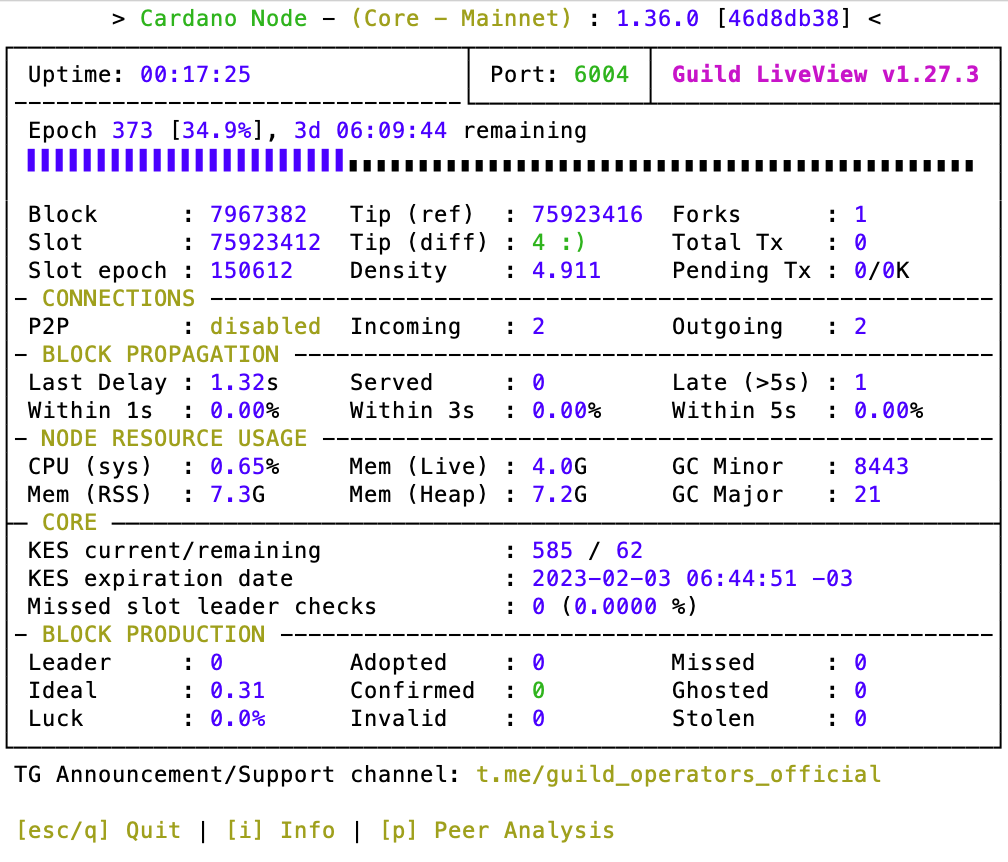Select the P2P status disabled
Viewport: 1008px width, 862px height.
click(266, 326)
